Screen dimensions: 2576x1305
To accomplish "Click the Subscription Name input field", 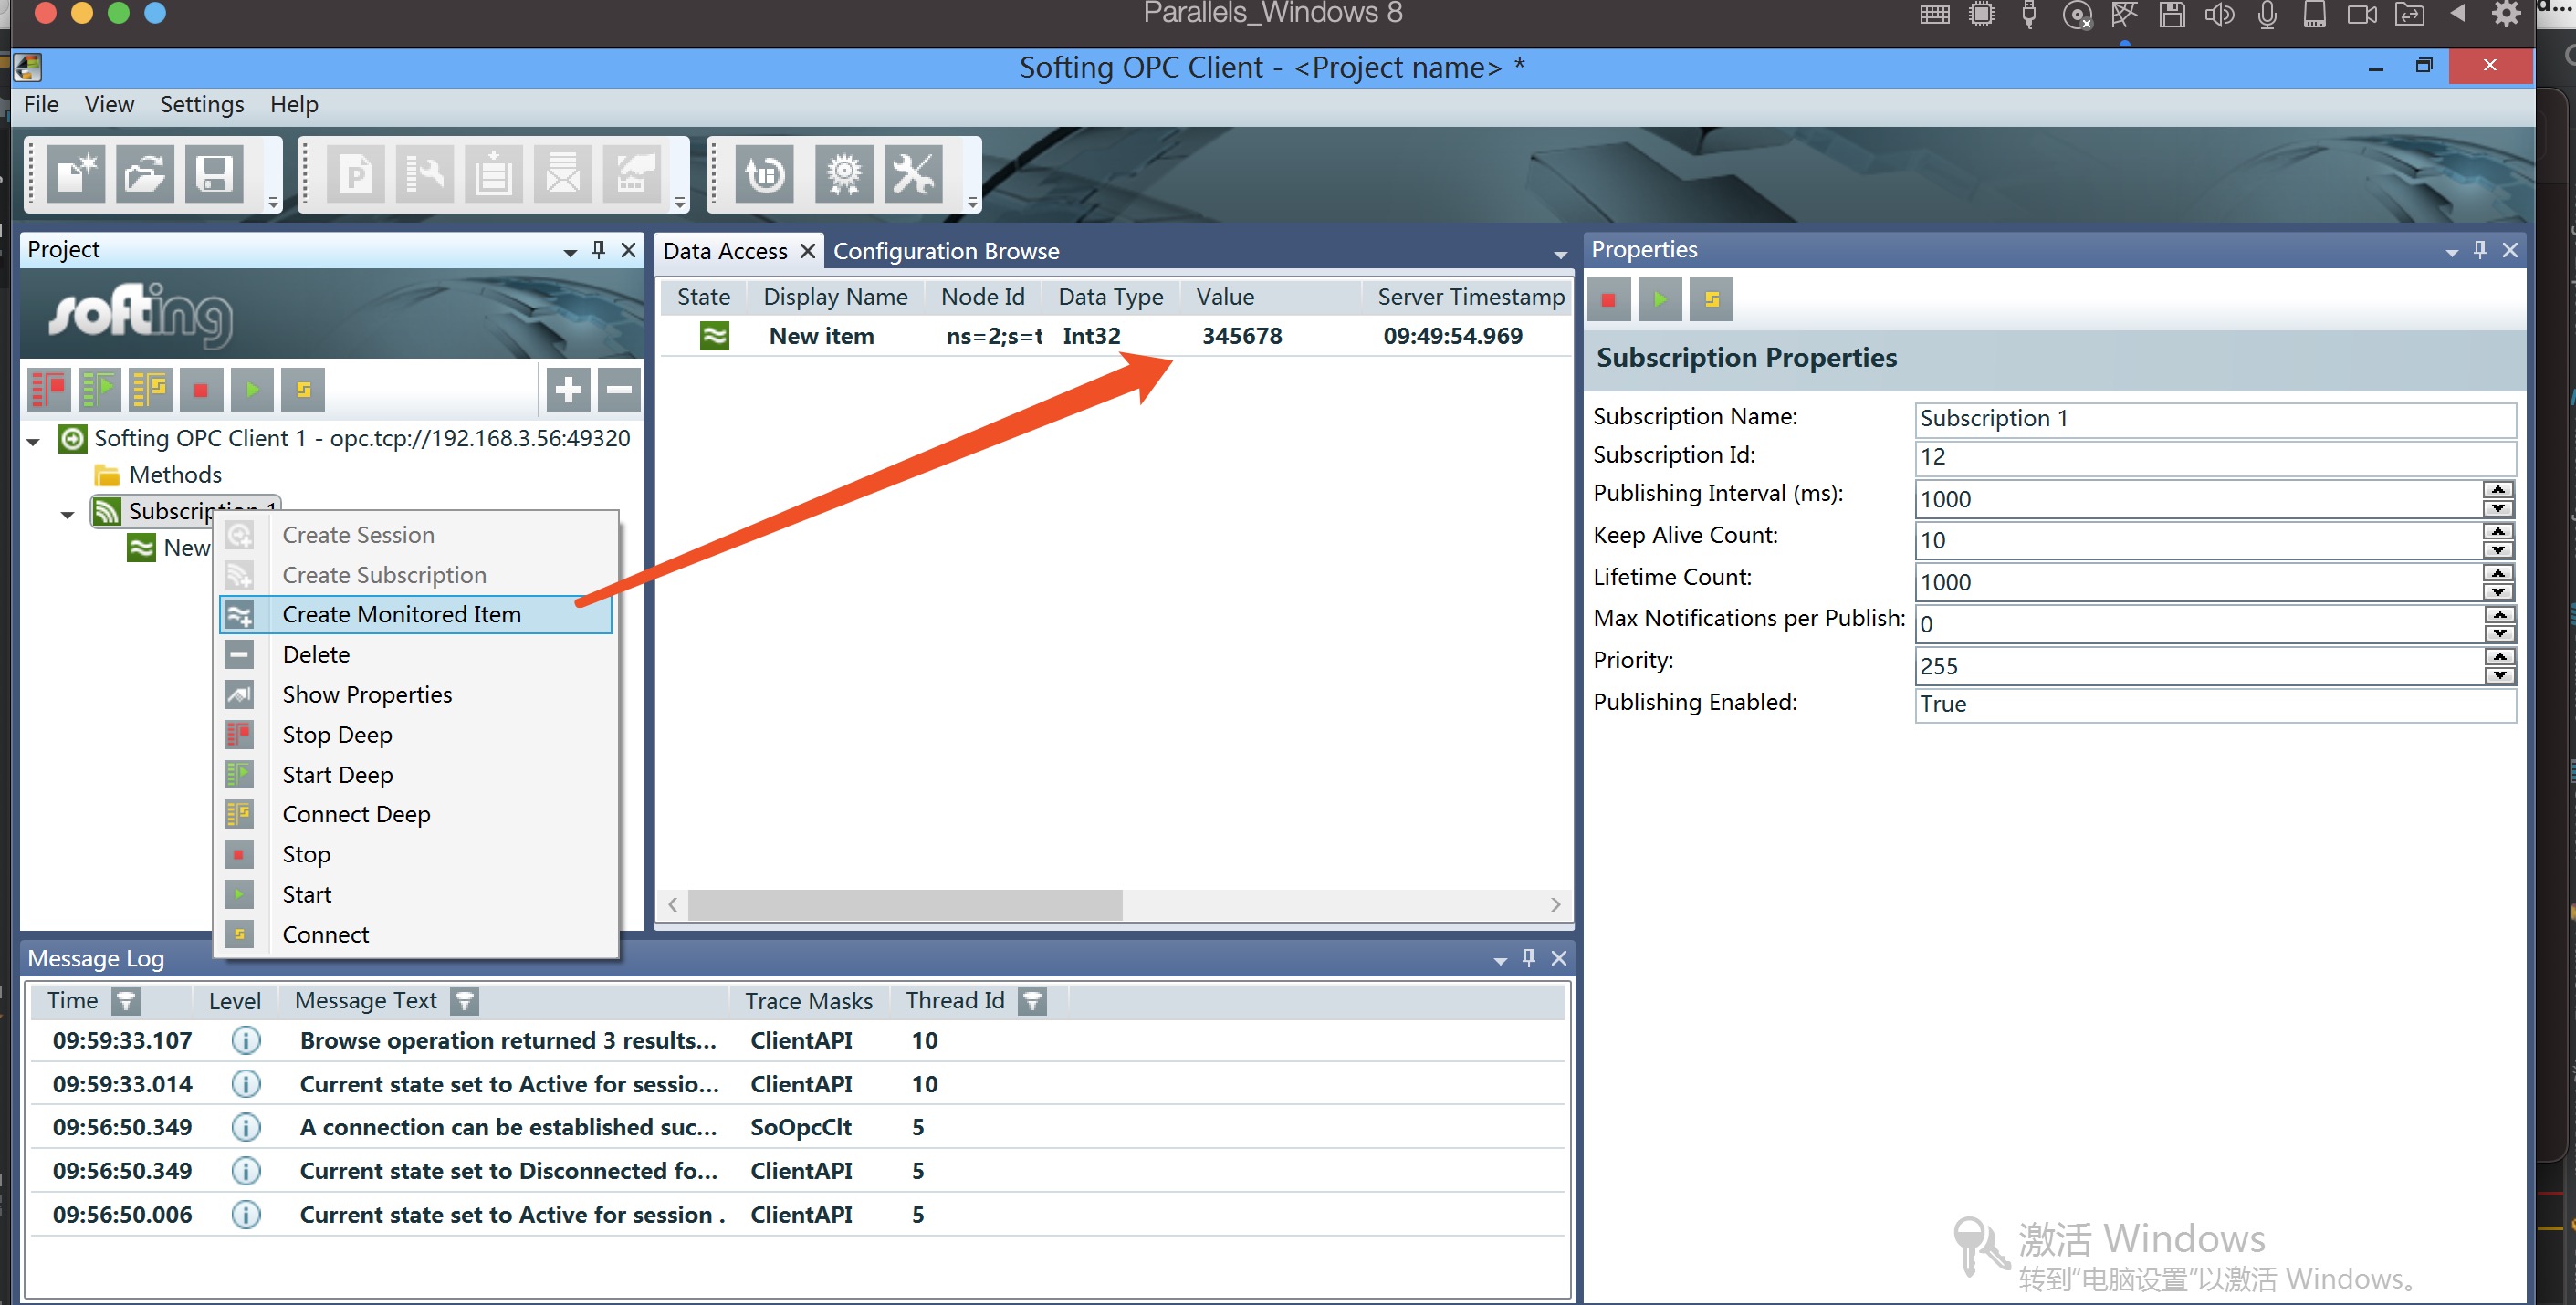I will [2215, 418].
